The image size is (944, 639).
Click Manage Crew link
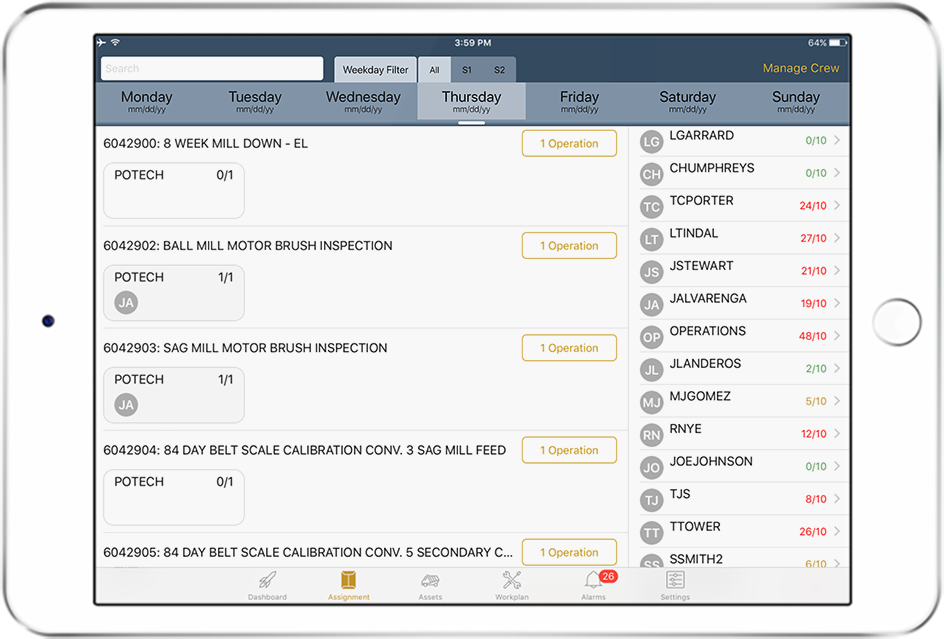pos(801,69)
